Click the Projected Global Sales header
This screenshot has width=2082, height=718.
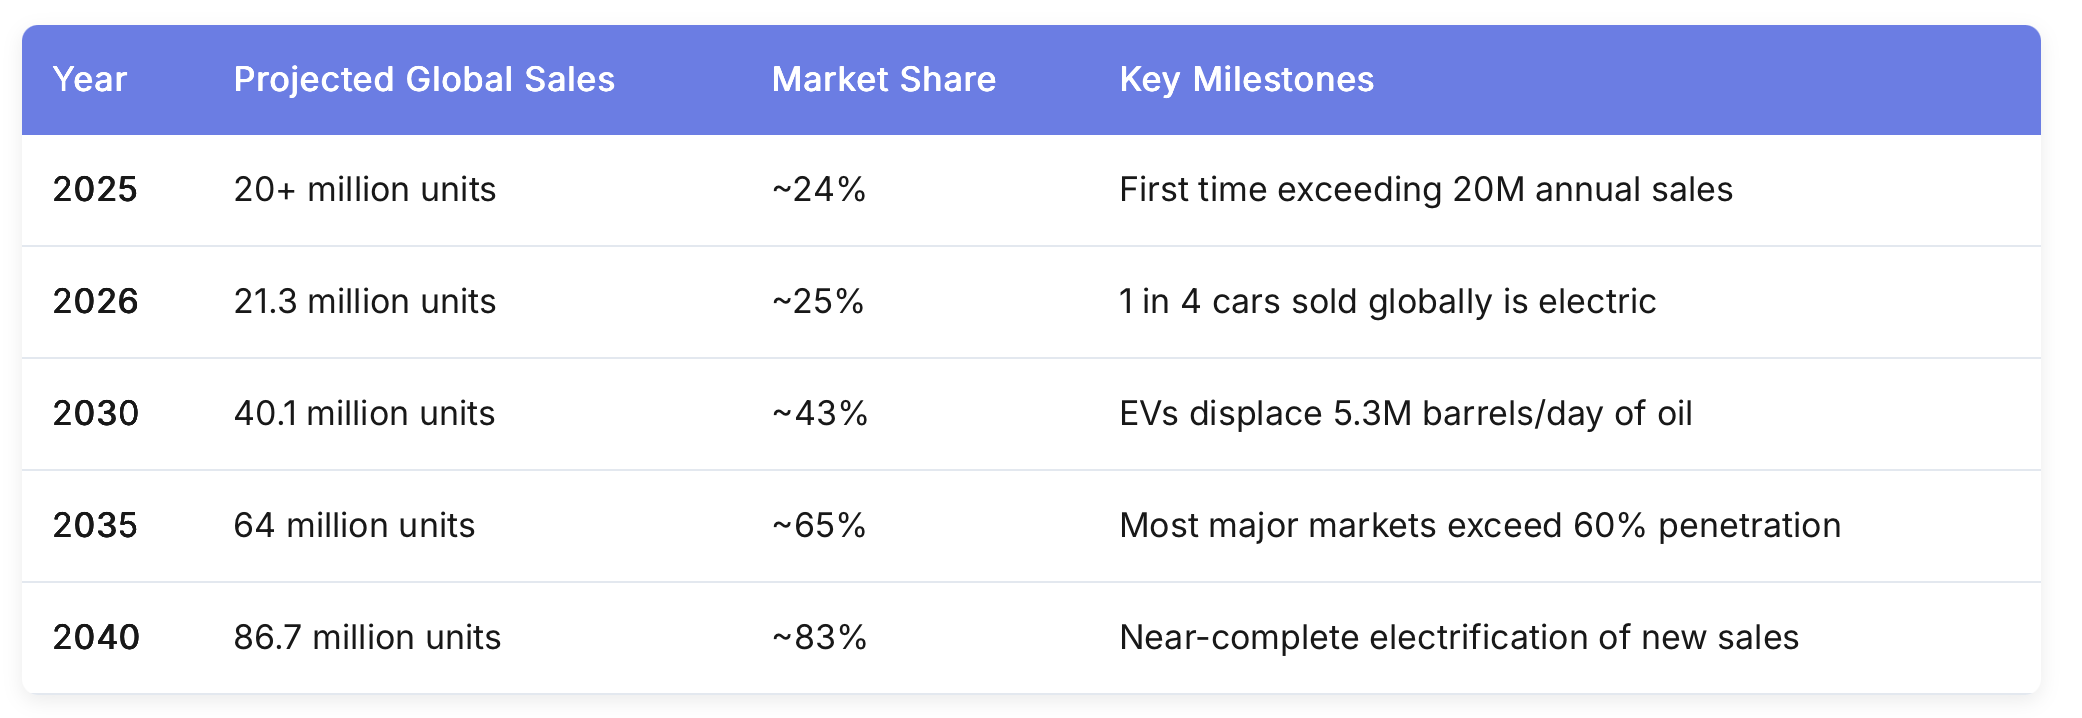(424, 80)
